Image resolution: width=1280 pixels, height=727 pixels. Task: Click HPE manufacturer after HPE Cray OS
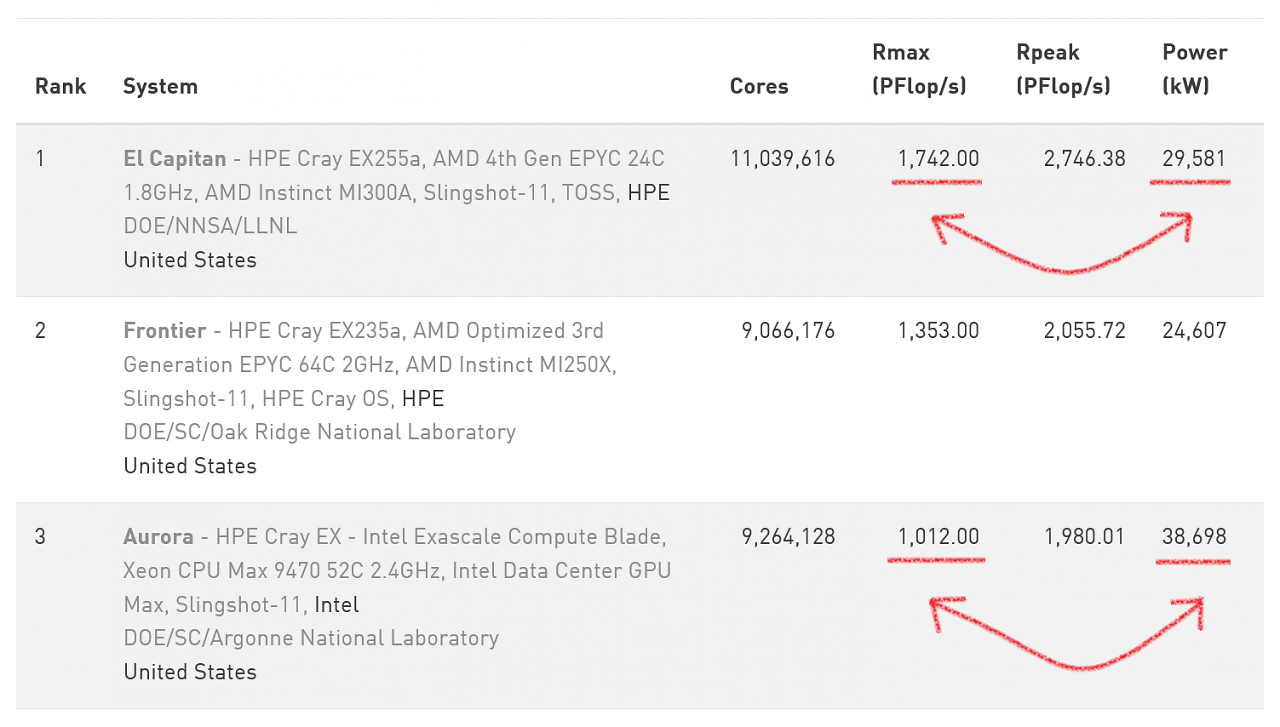point(423,398)
